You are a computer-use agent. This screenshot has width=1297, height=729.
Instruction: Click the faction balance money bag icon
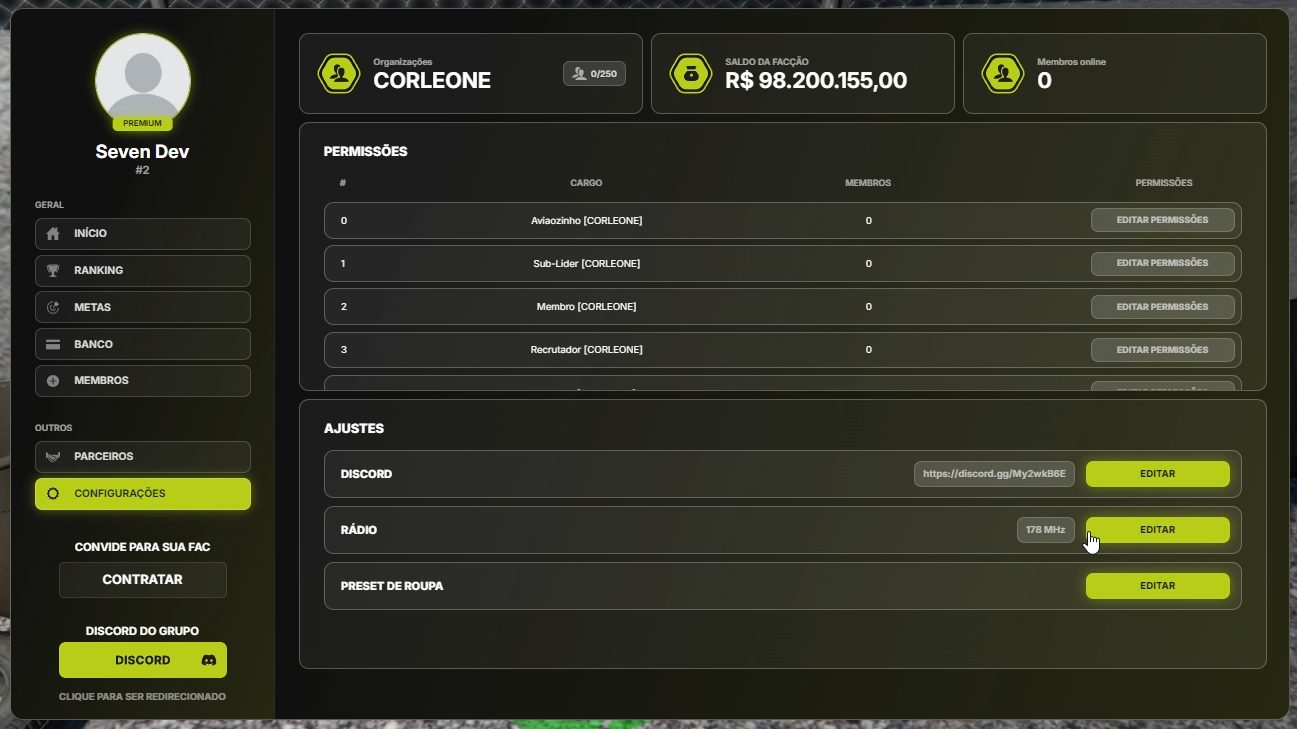click(690, 74)
